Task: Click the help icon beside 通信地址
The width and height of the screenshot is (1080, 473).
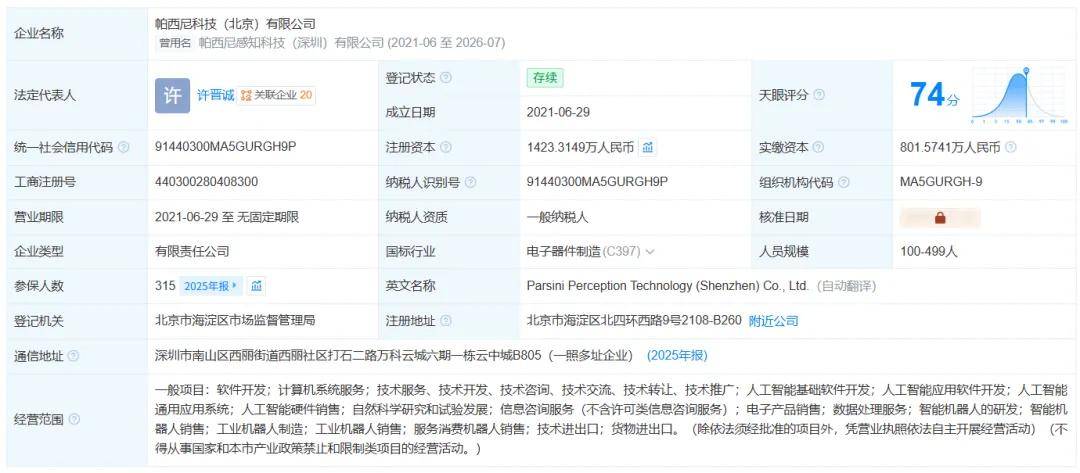Action: [x=74, y=356]
